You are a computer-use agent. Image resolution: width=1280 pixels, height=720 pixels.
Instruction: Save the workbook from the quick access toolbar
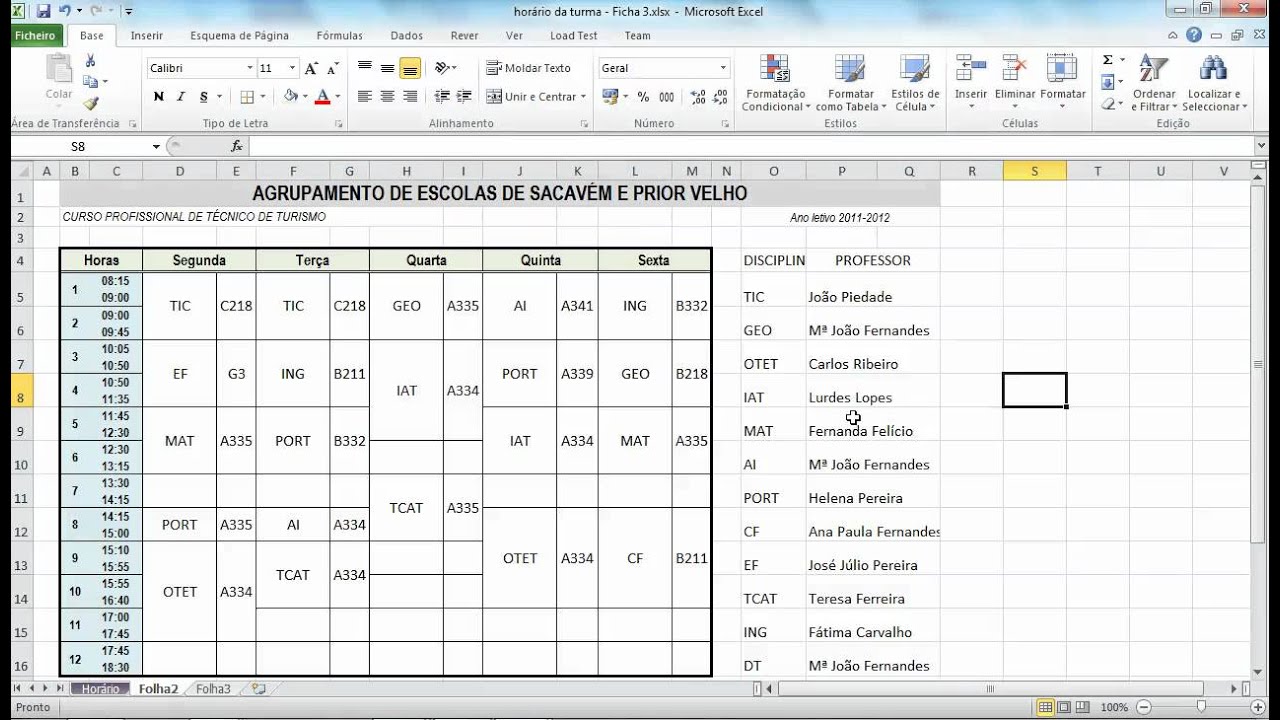click(x=42, y=11)
